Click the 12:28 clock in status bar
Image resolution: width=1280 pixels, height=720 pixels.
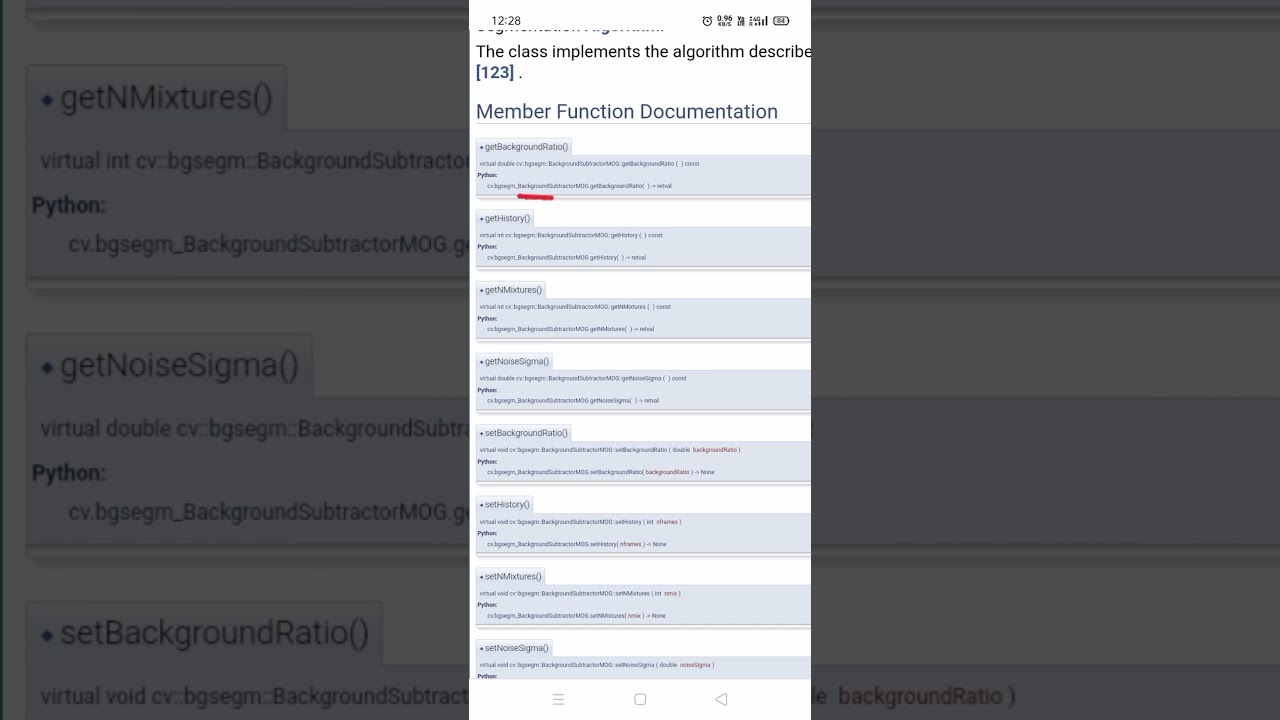(506, 21)
